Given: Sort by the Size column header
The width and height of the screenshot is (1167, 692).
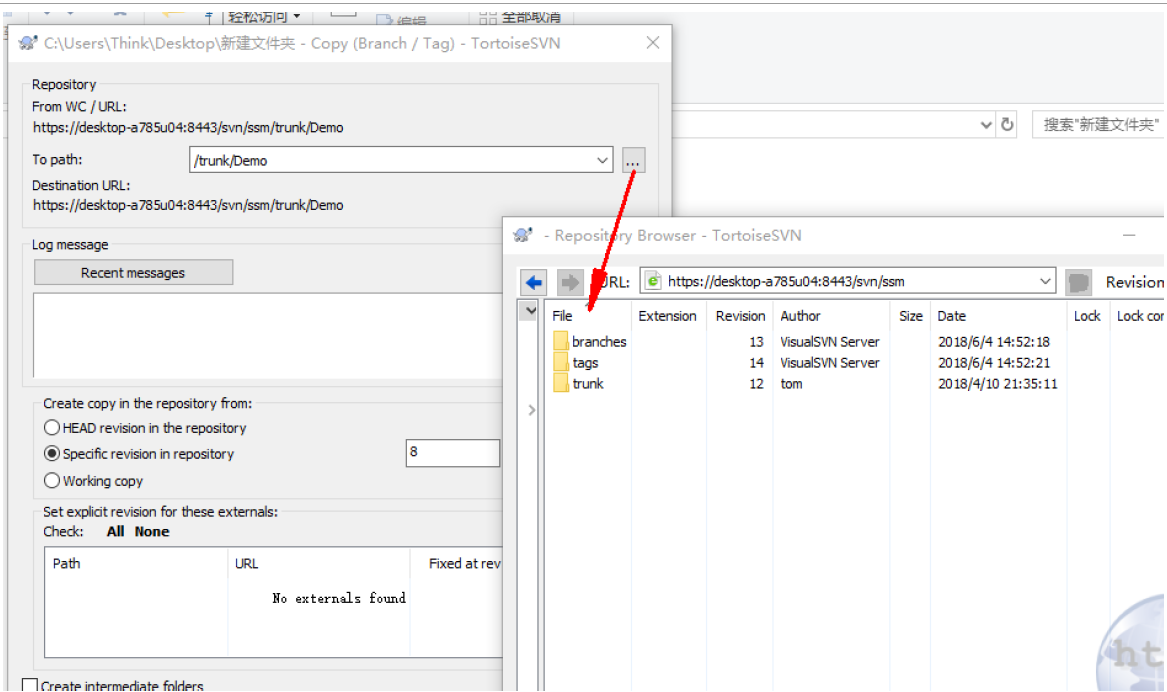Looking at the screenshot, I should [x=910, y=315].
